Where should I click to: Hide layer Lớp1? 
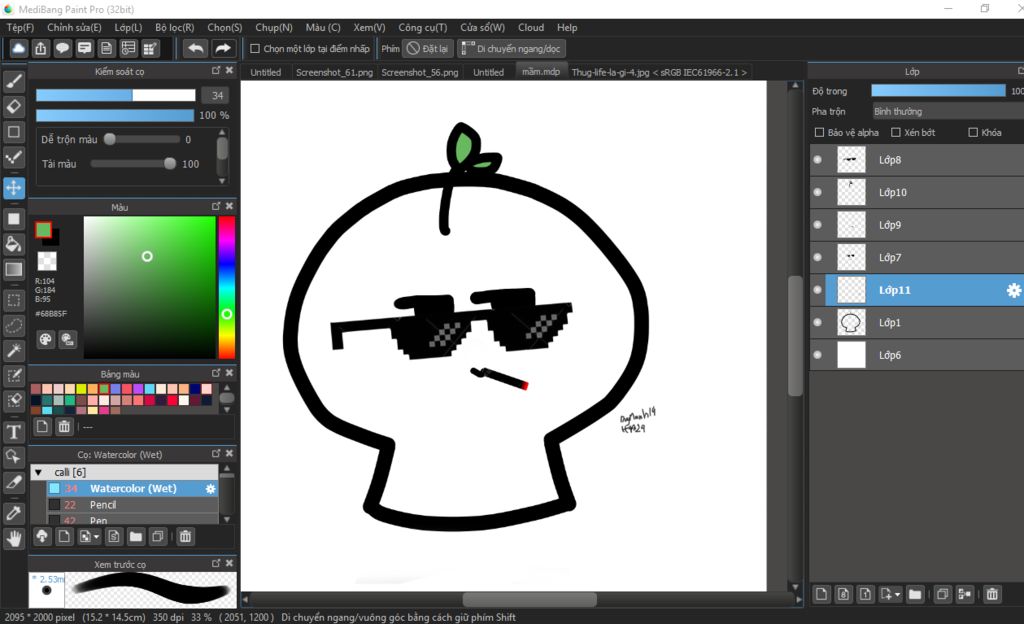818,322
